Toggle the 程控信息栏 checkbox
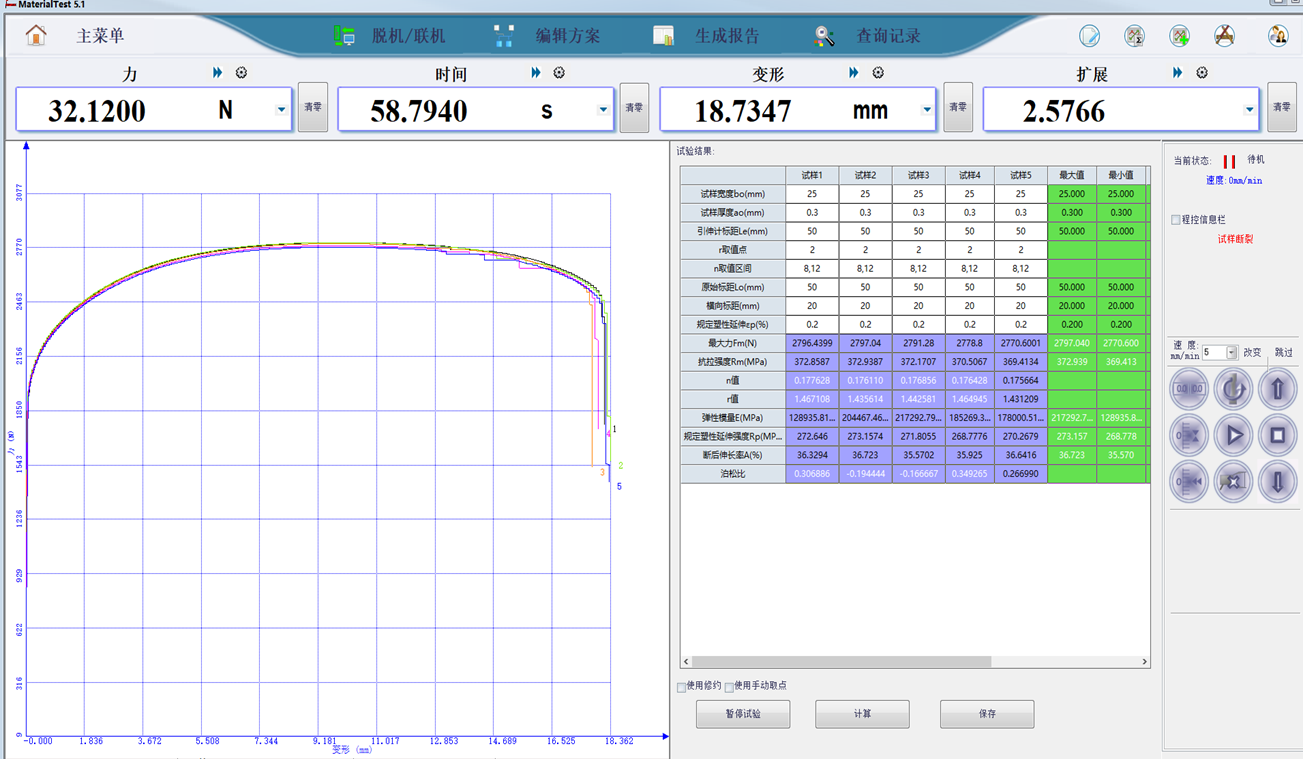Viewport: 1303px width, 759px height. click(1176, 220)
